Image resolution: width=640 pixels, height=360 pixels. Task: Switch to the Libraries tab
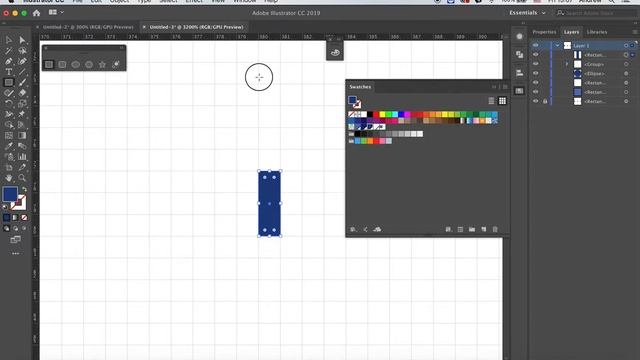pos(597,32)
